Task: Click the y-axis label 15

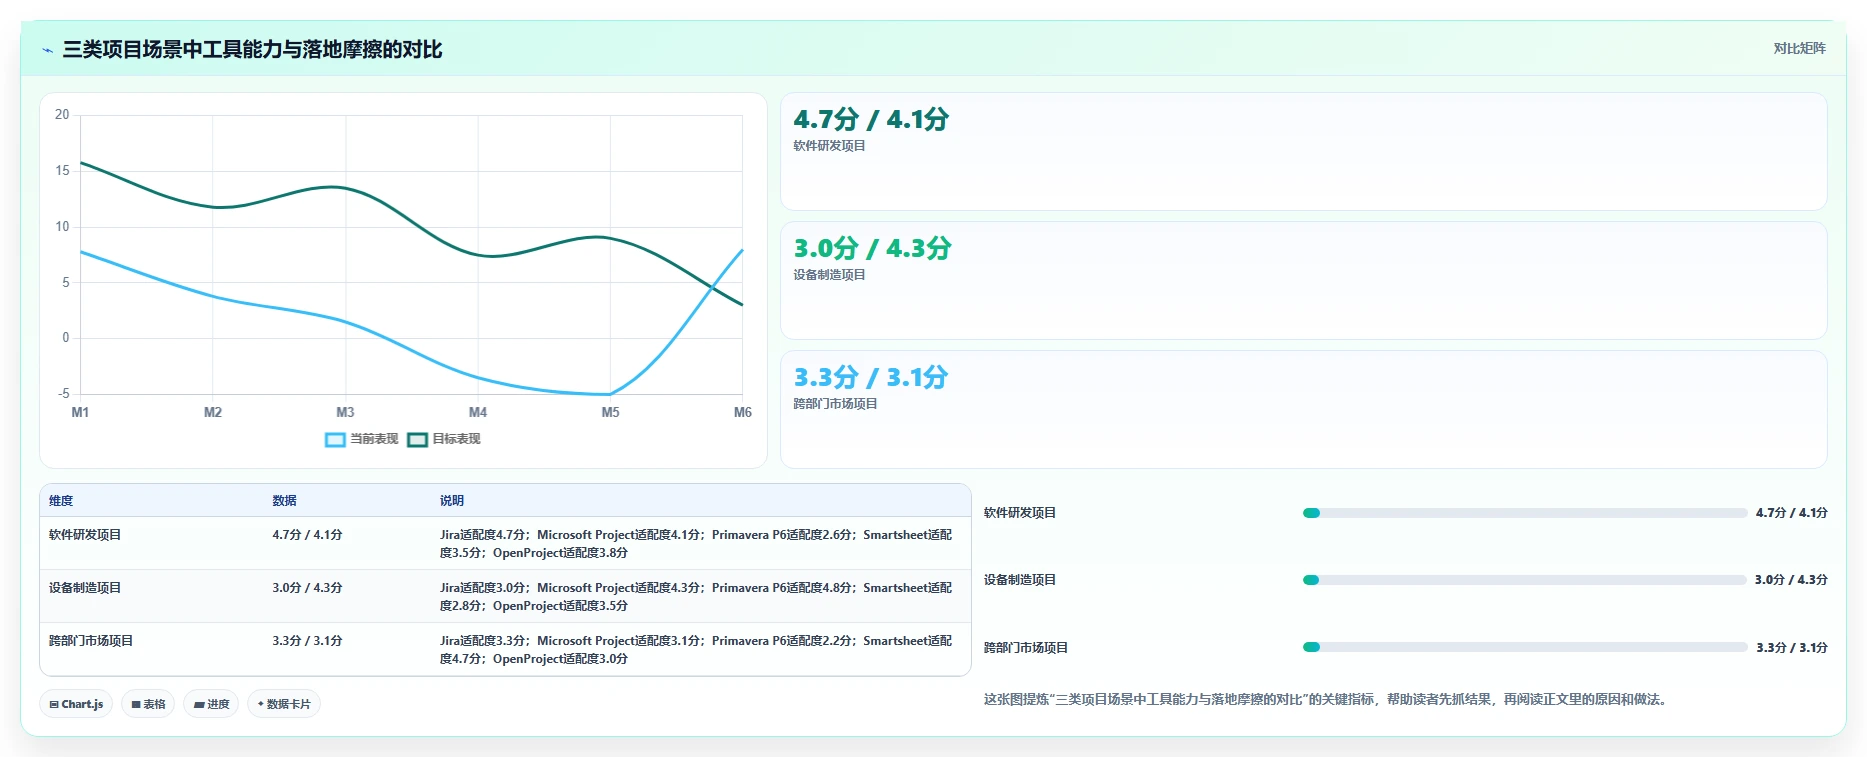Action: [62, 171]
